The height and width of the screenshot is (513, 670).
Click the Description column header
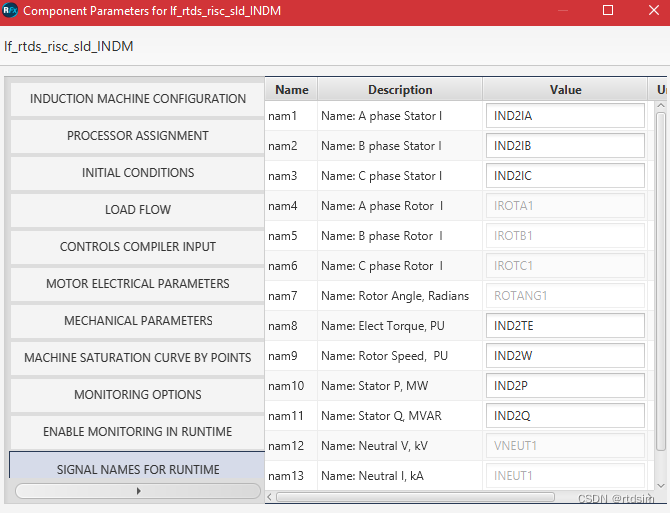click(x=400, y=90)
